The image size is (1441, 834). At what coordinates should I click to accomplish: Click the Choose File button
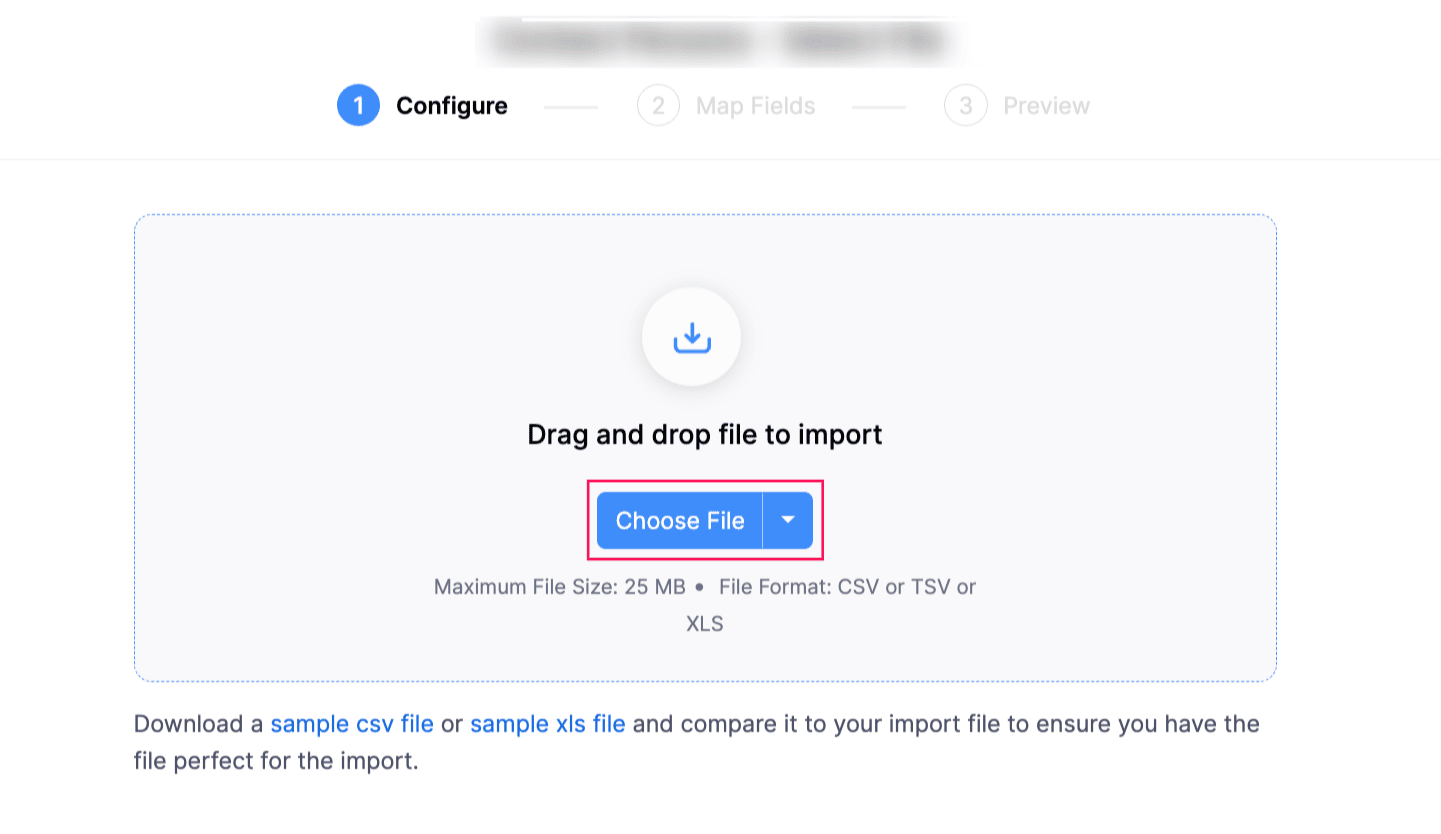point(679,520)
